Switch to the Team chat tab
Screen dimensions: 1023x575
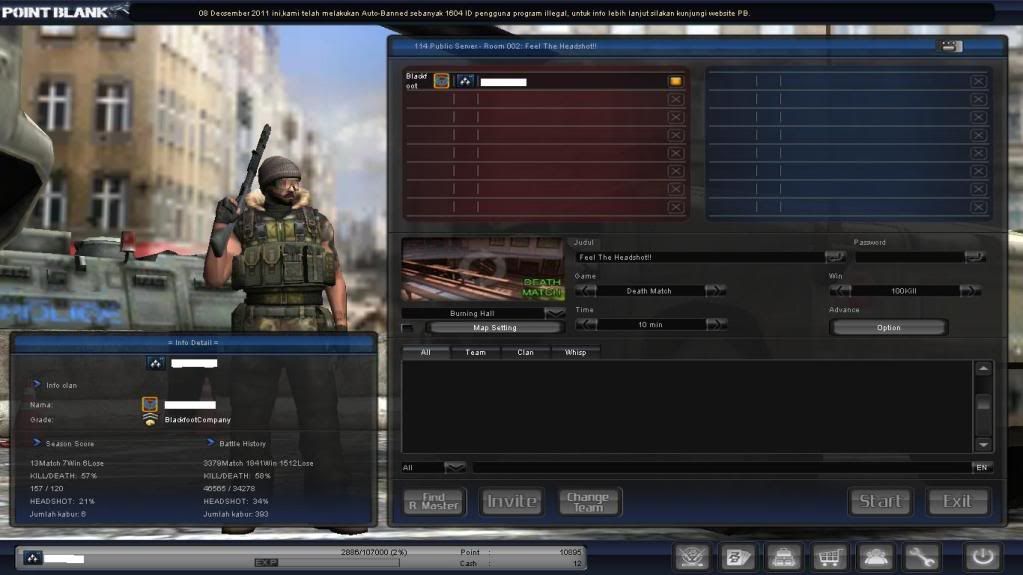pos(475,352)
